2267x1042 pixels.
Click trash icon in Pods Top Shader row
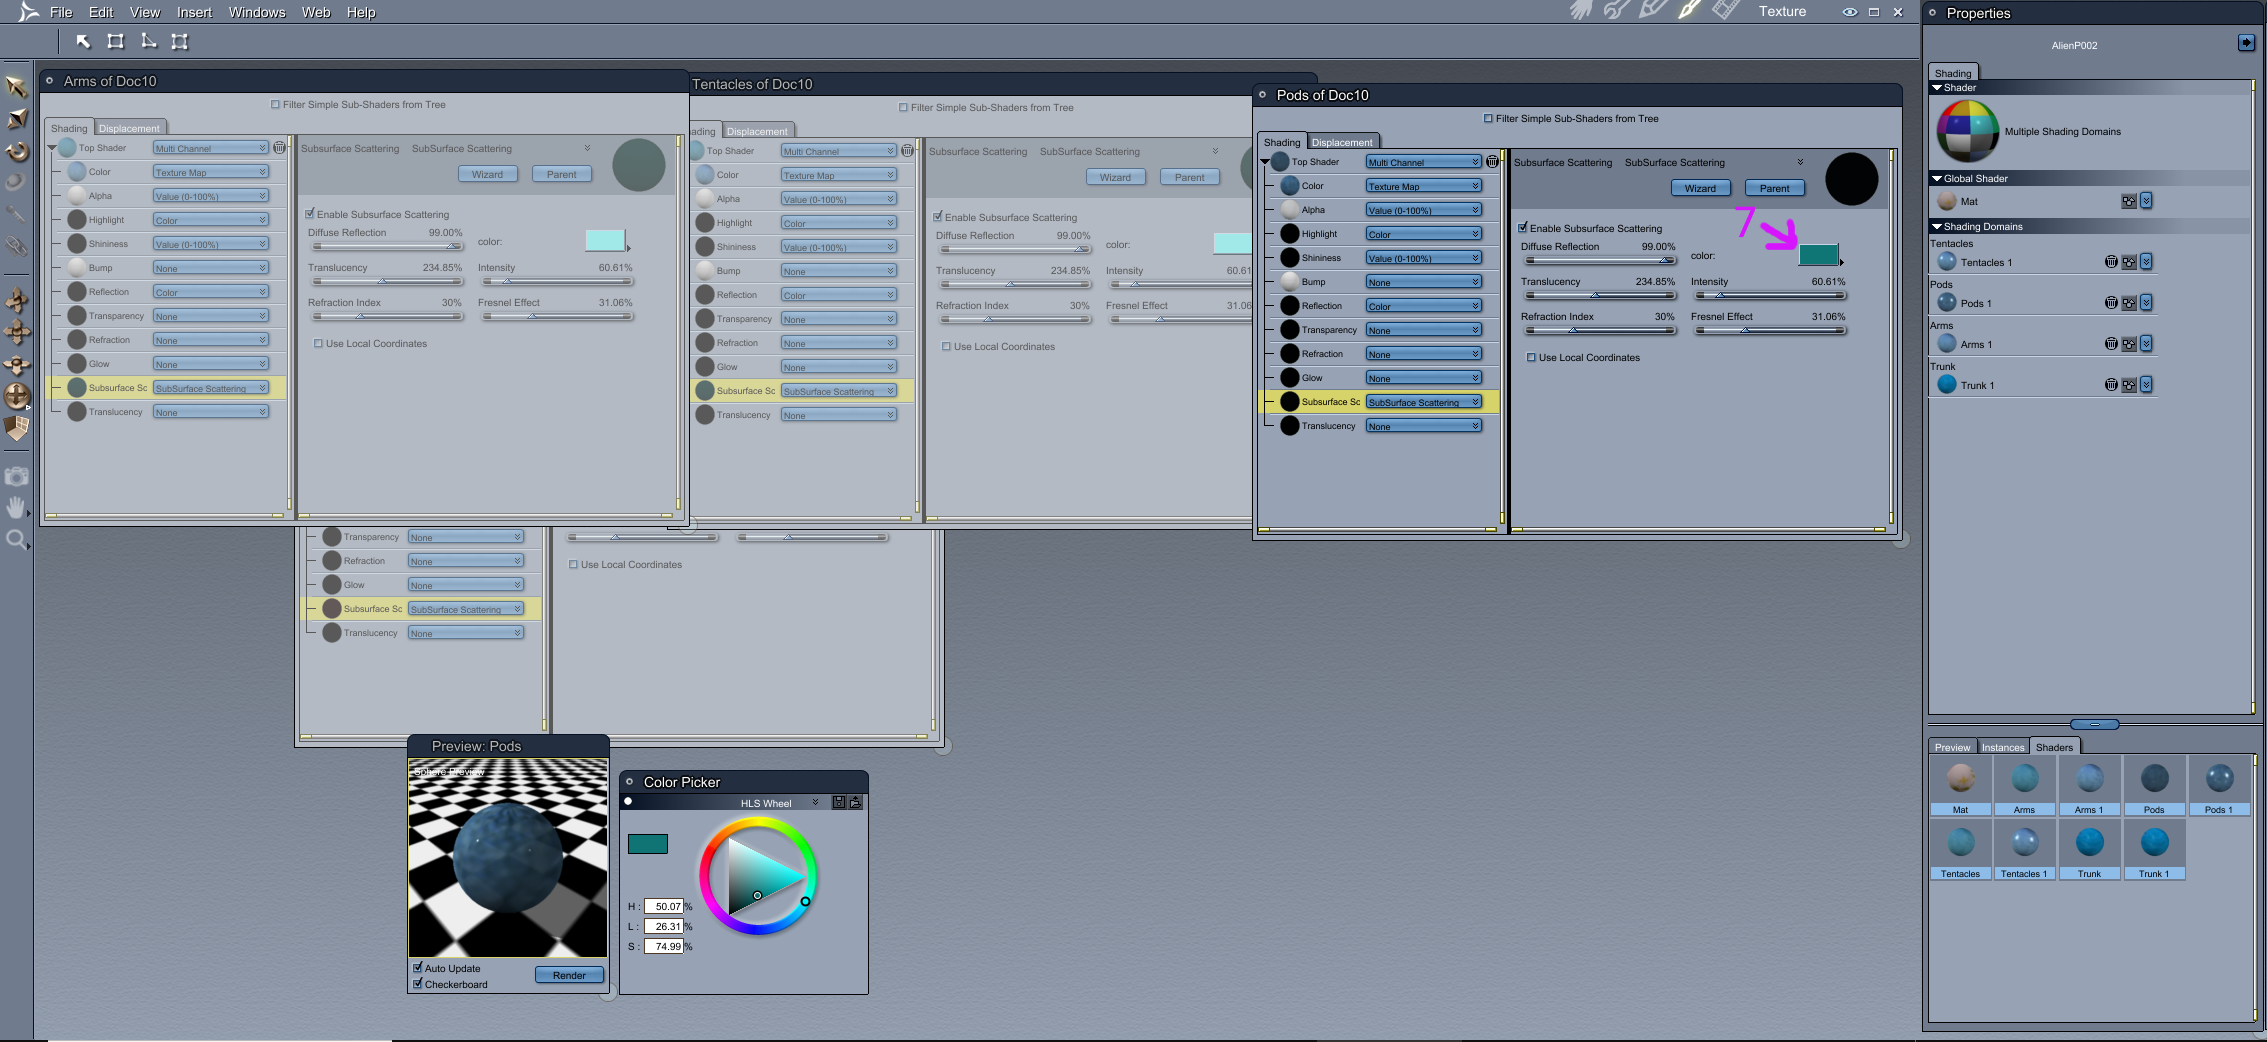click(x=1492, y=162)
